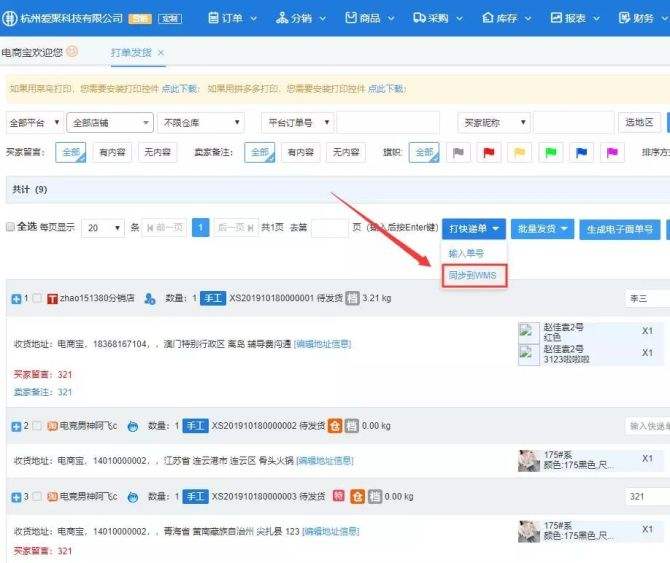This screenshot has height=563, width=670.
Task: Click the 选地区 button
Action: 639,123
